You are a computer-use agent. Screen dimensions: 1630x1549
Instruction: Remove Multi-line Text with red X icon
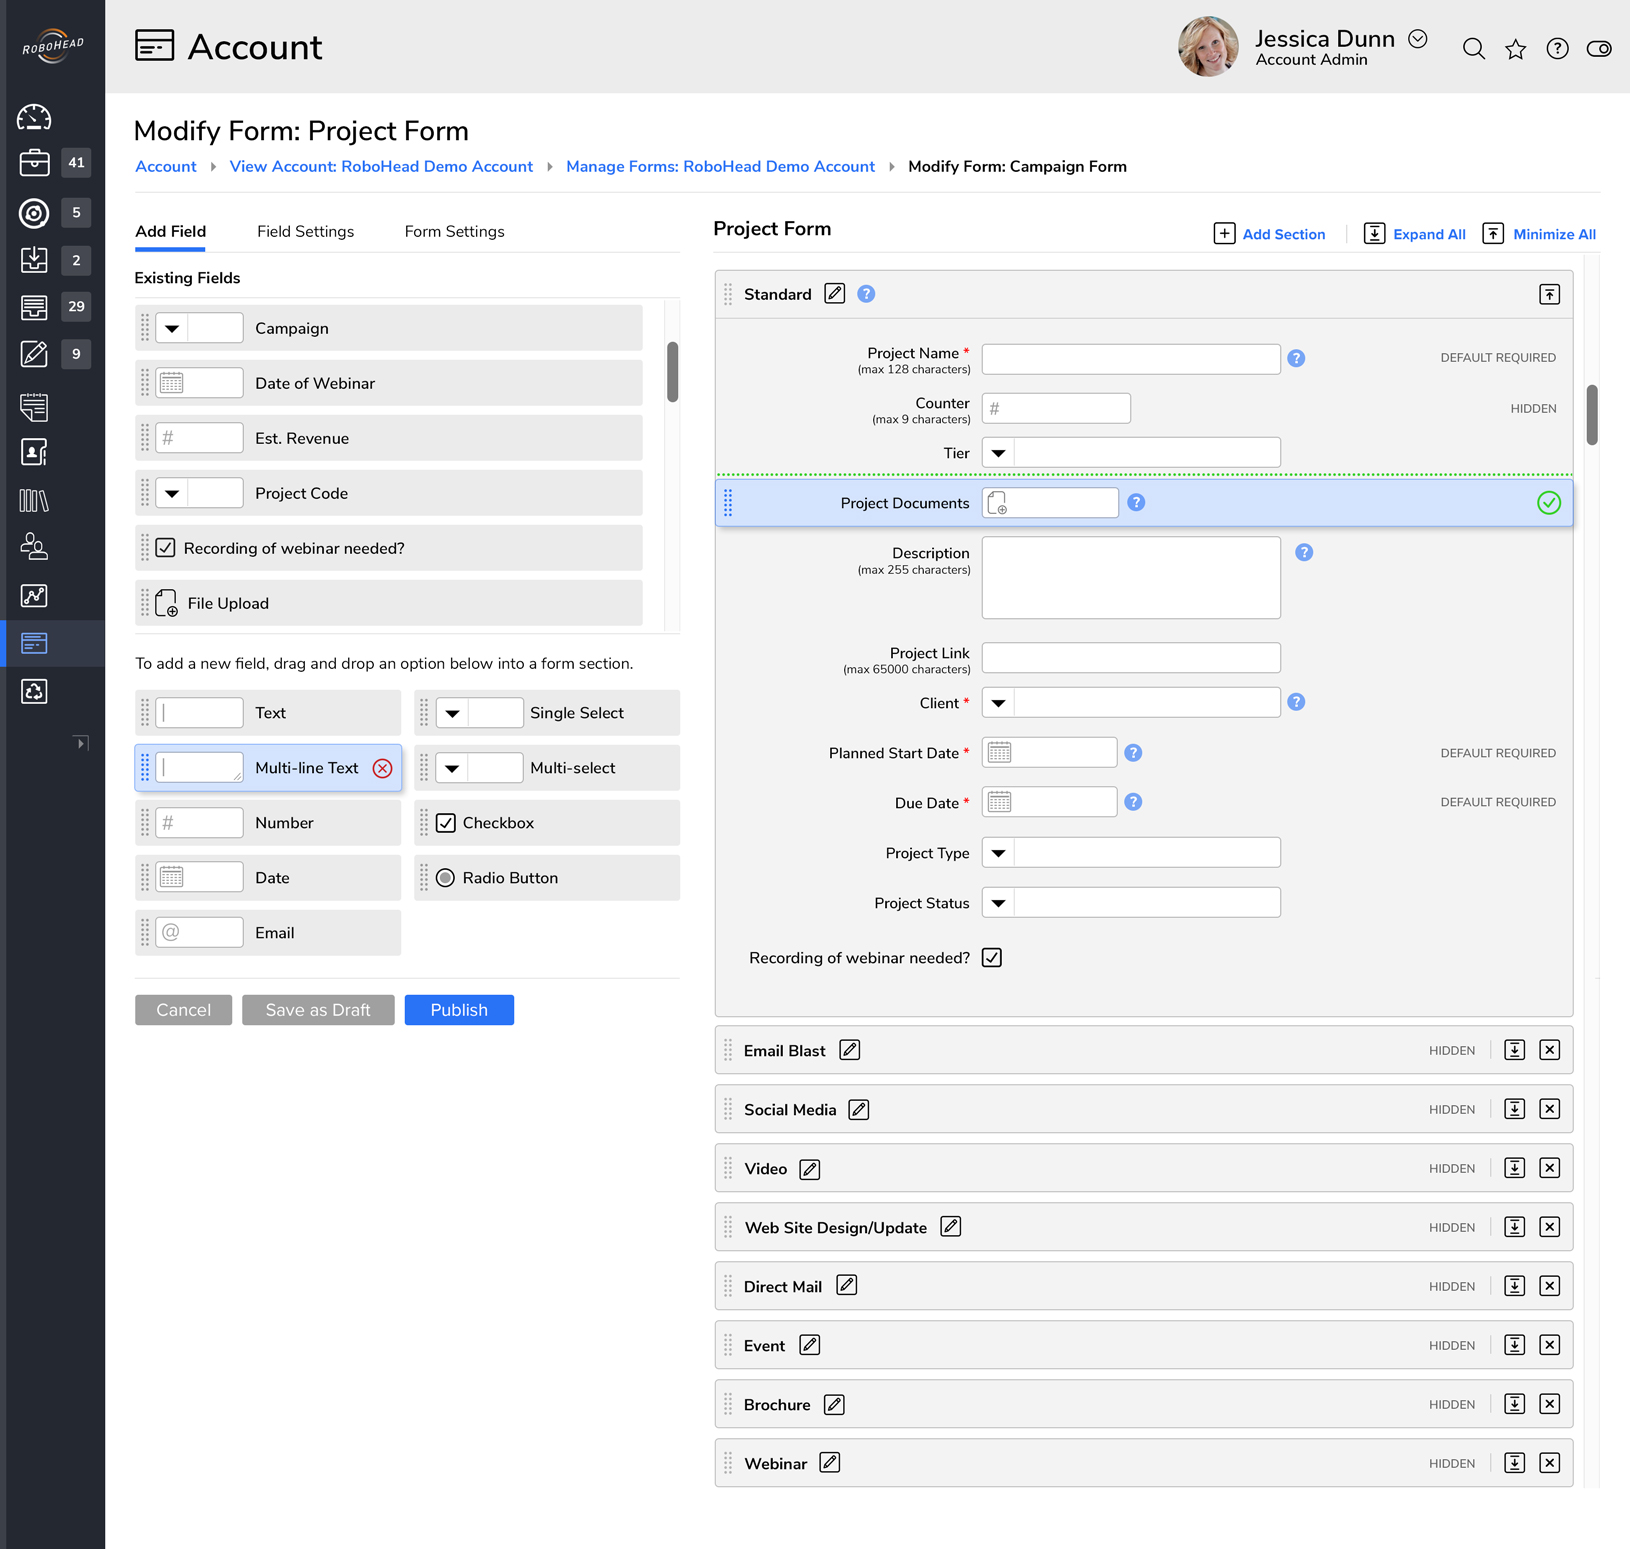[x=382, y=768]
